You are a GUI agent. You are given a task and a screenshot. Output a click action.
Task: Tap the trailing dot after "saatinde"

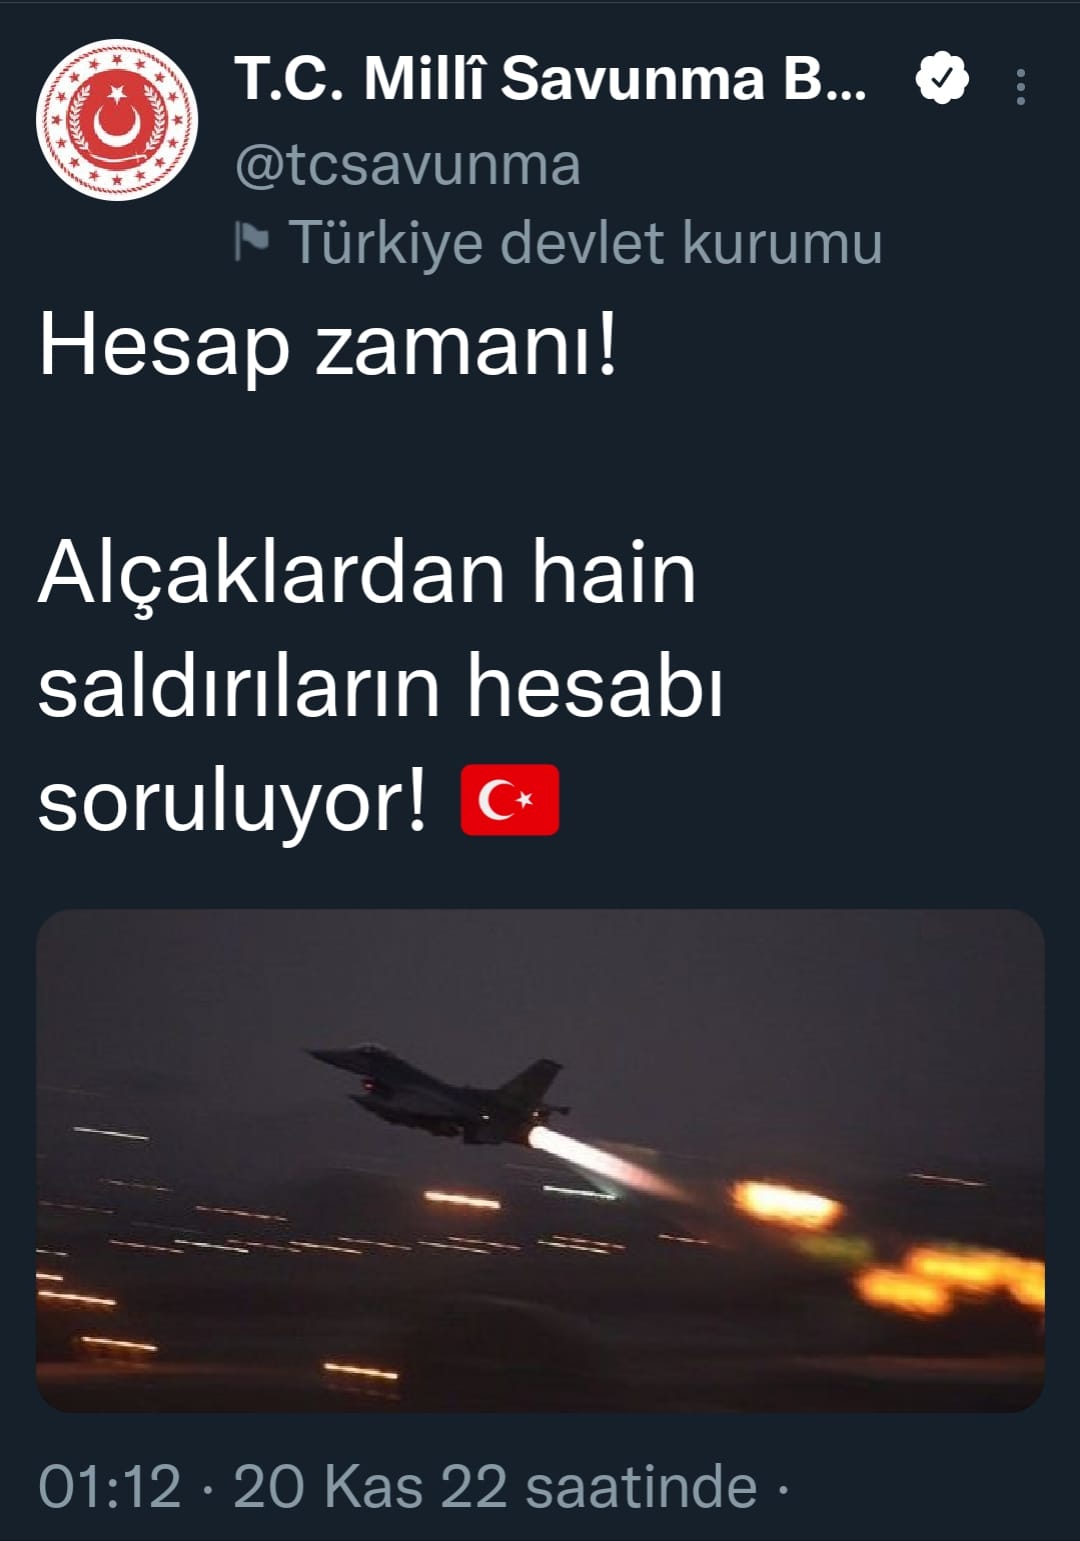783,1490
